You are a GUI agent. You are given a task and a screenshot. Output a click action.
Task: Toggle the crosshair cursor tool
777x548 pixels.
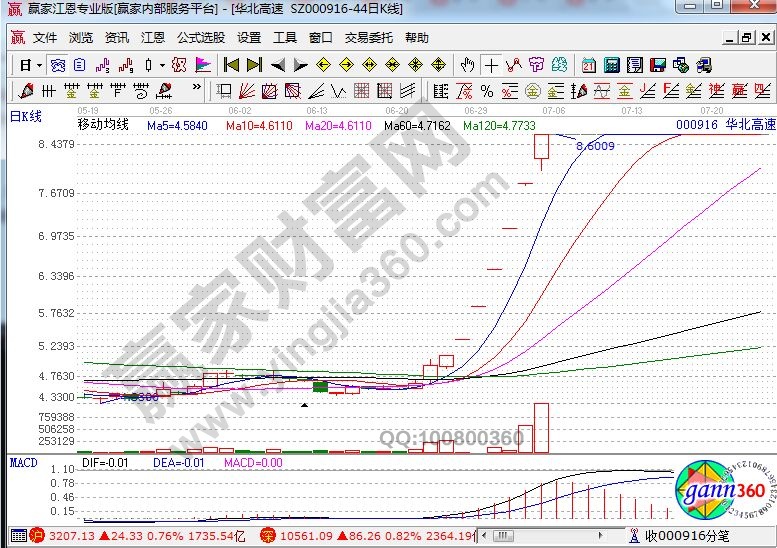point(490,65)
